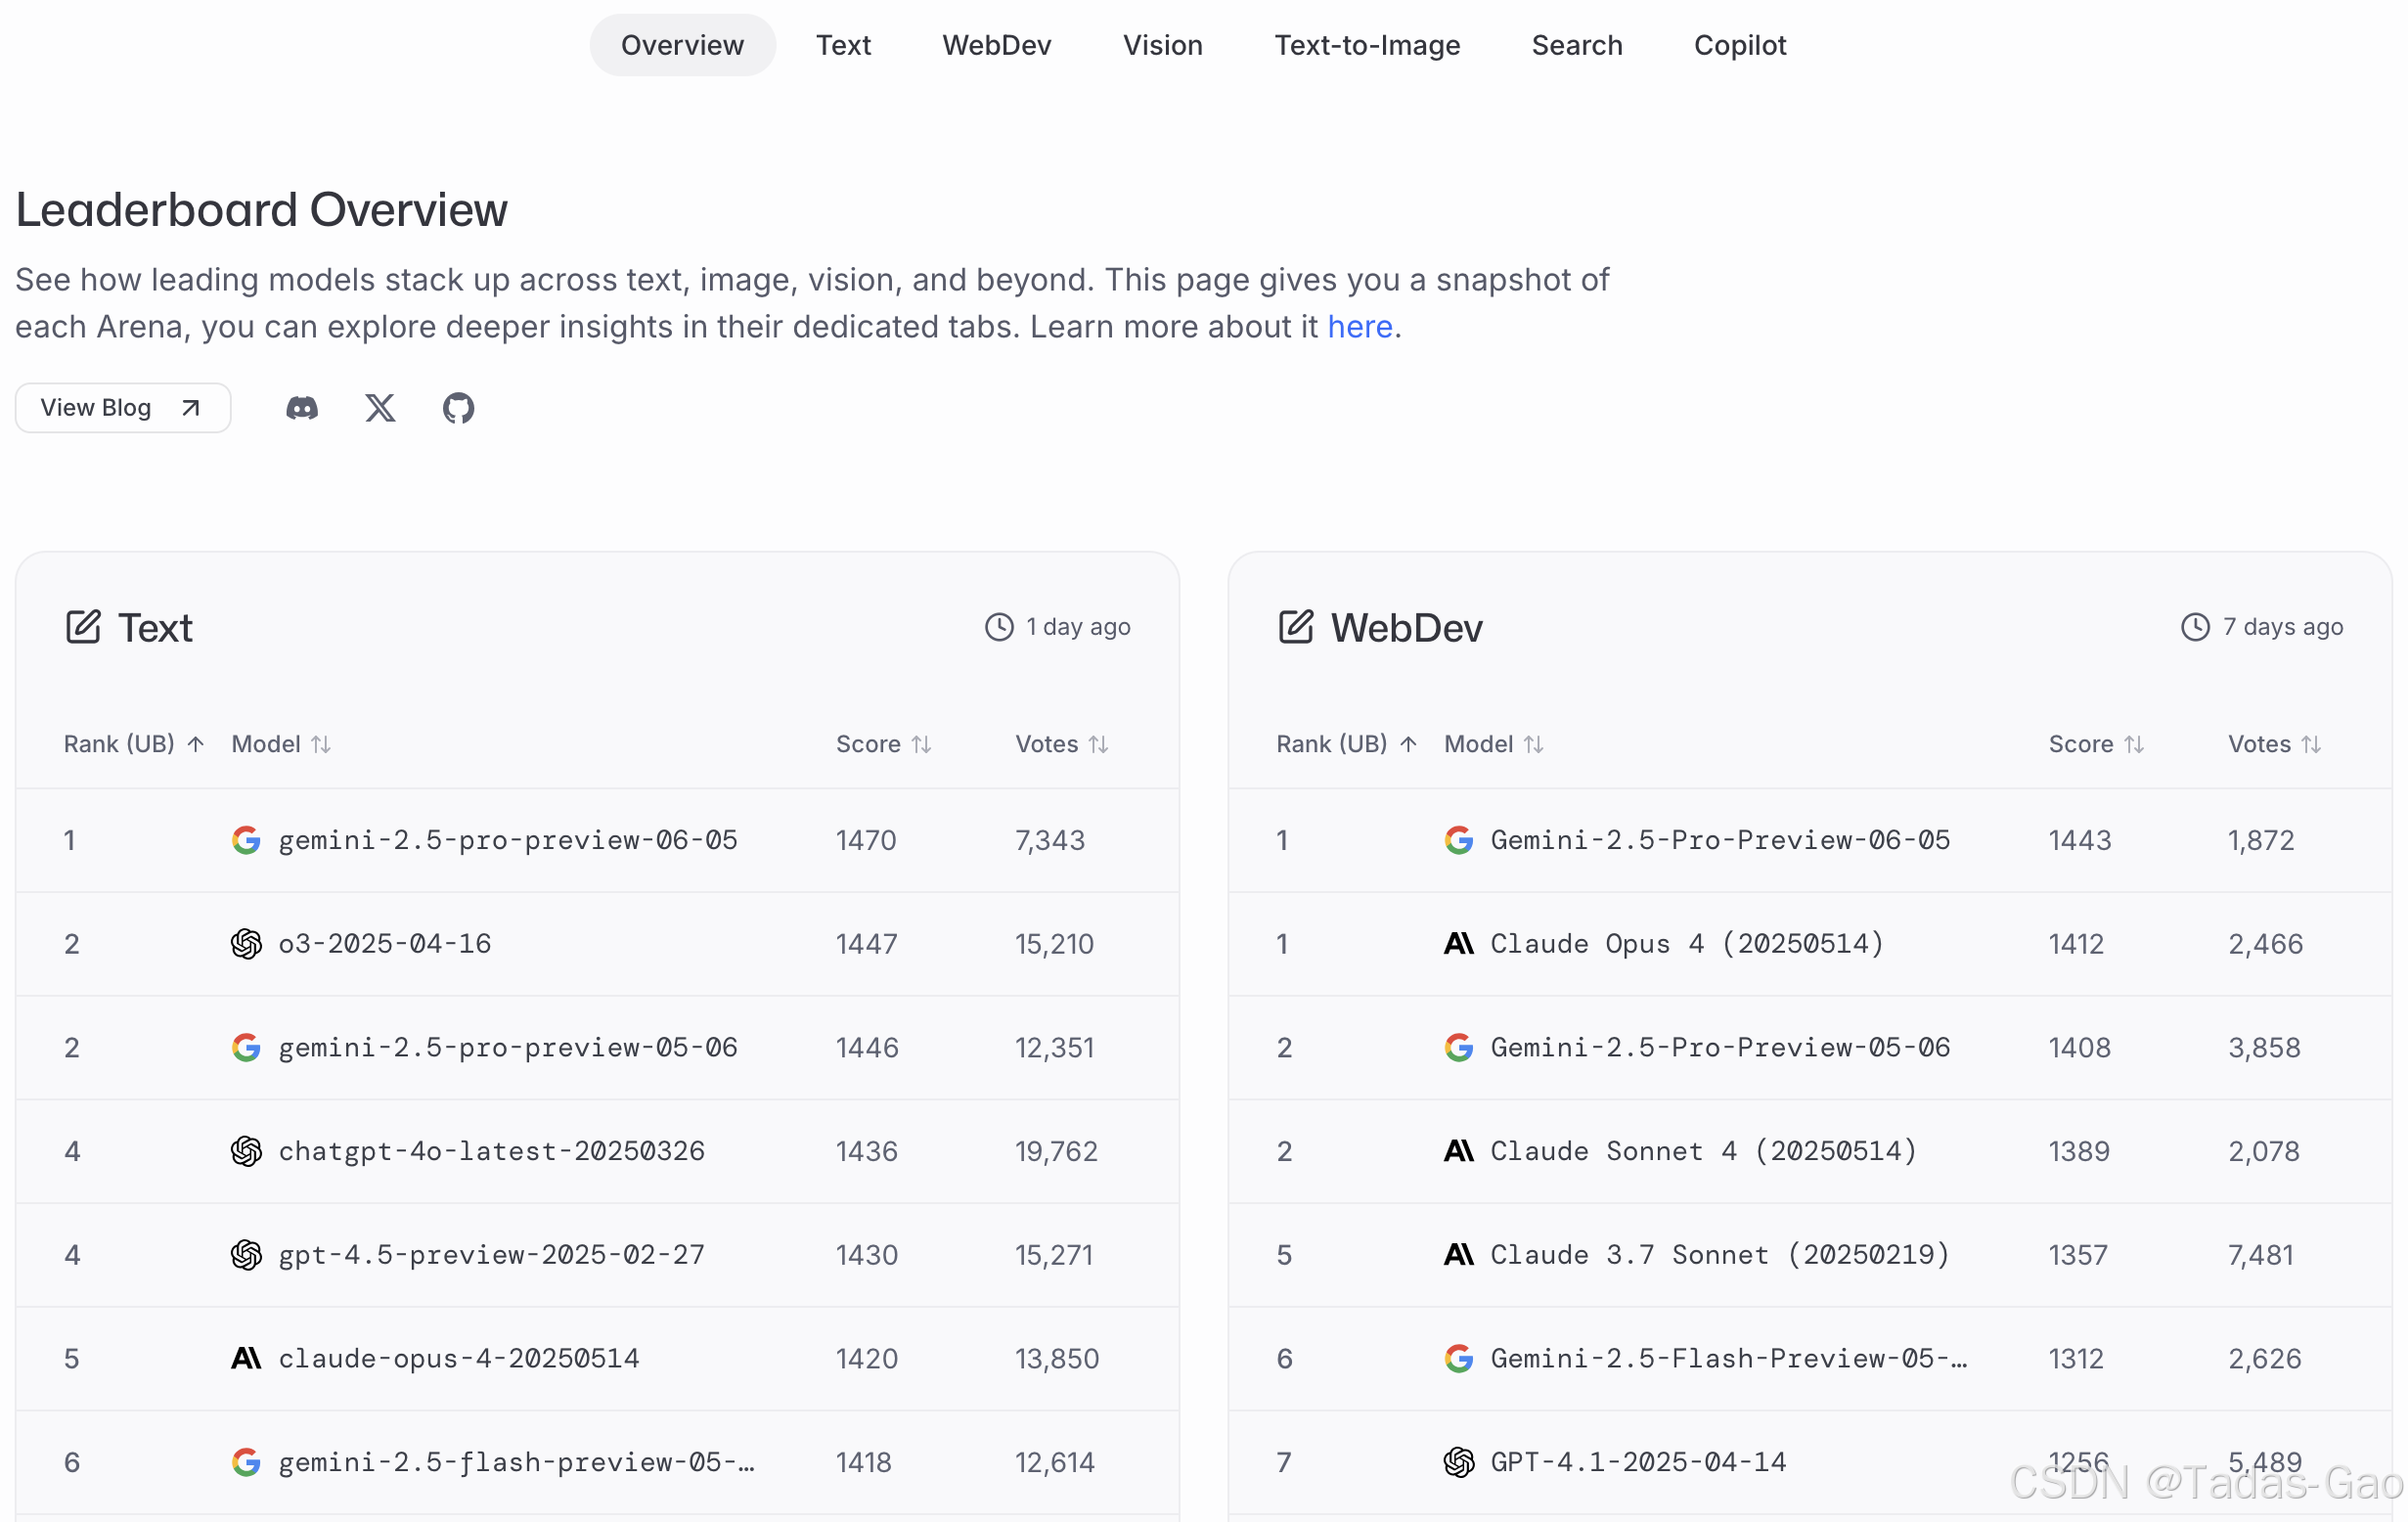Image resolution: width=2408 pixels, height=1522 pixels.
Task: Click model name Claude Sonnet 4 (20250514)
Action: (1704, 1151)
